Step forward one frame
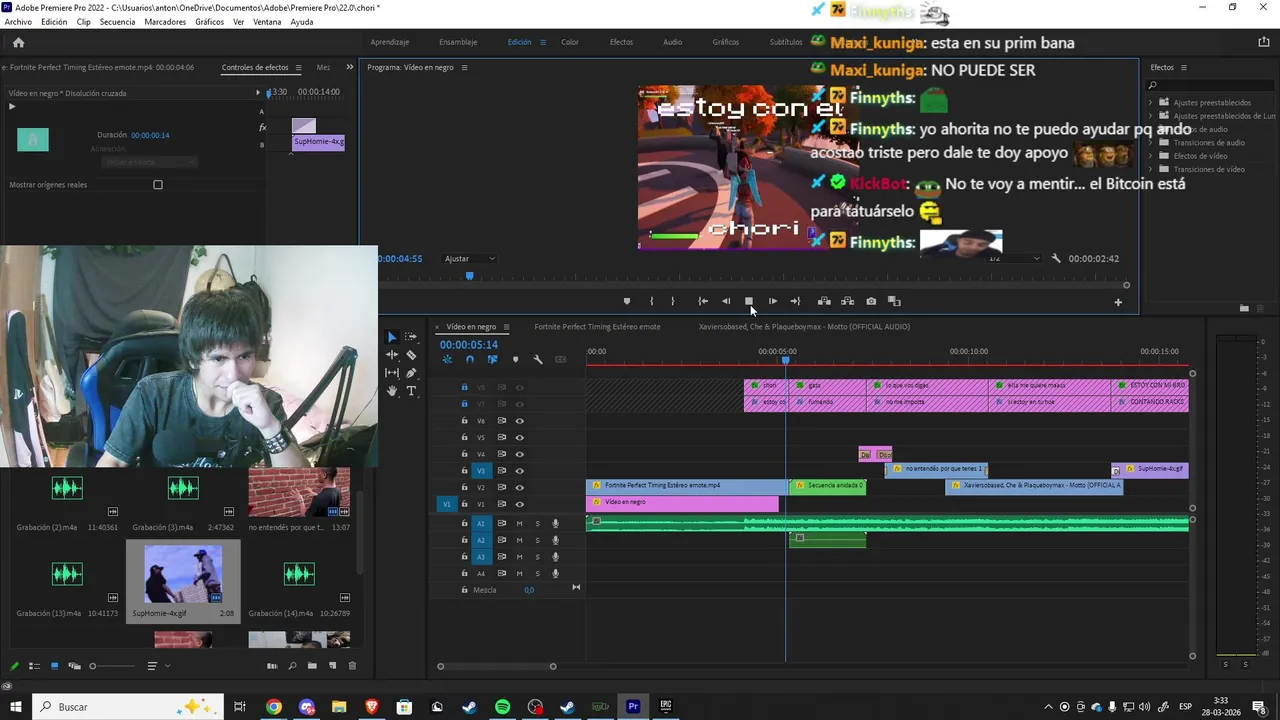This screenshot has width=1280, height=720. tap(772, 301)
